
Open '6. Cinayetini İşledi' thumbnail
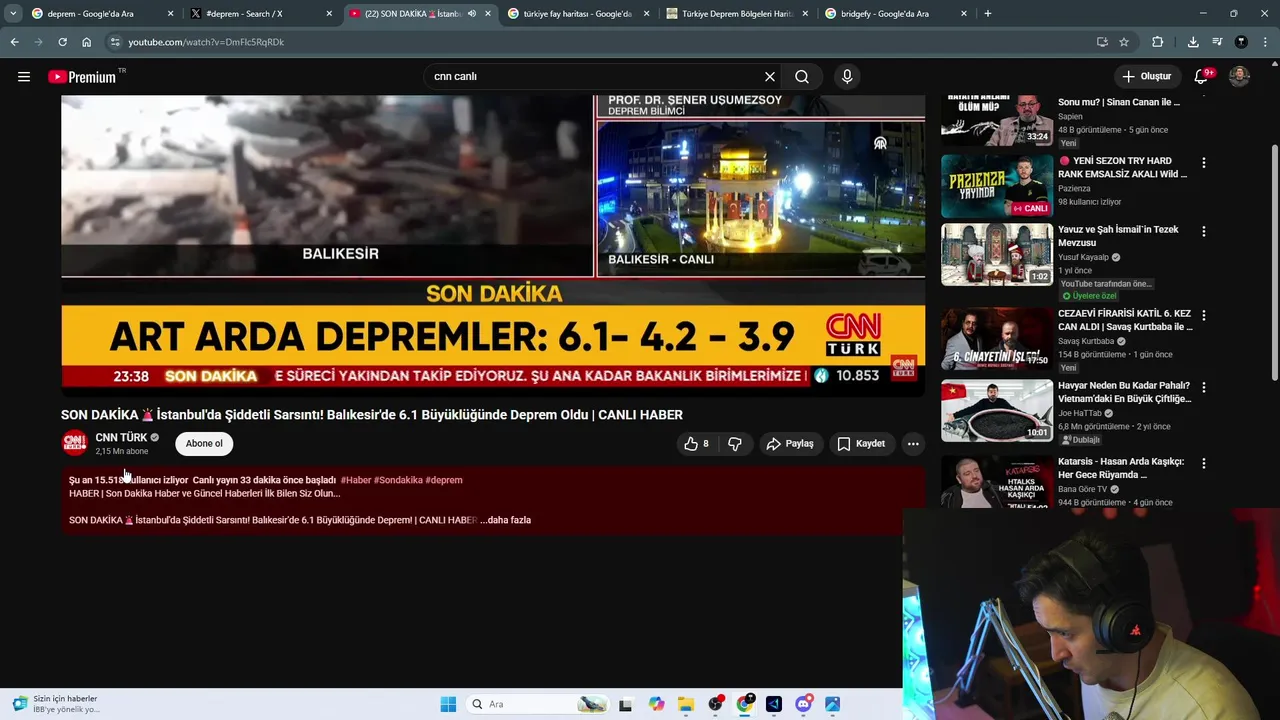[997, 339]
